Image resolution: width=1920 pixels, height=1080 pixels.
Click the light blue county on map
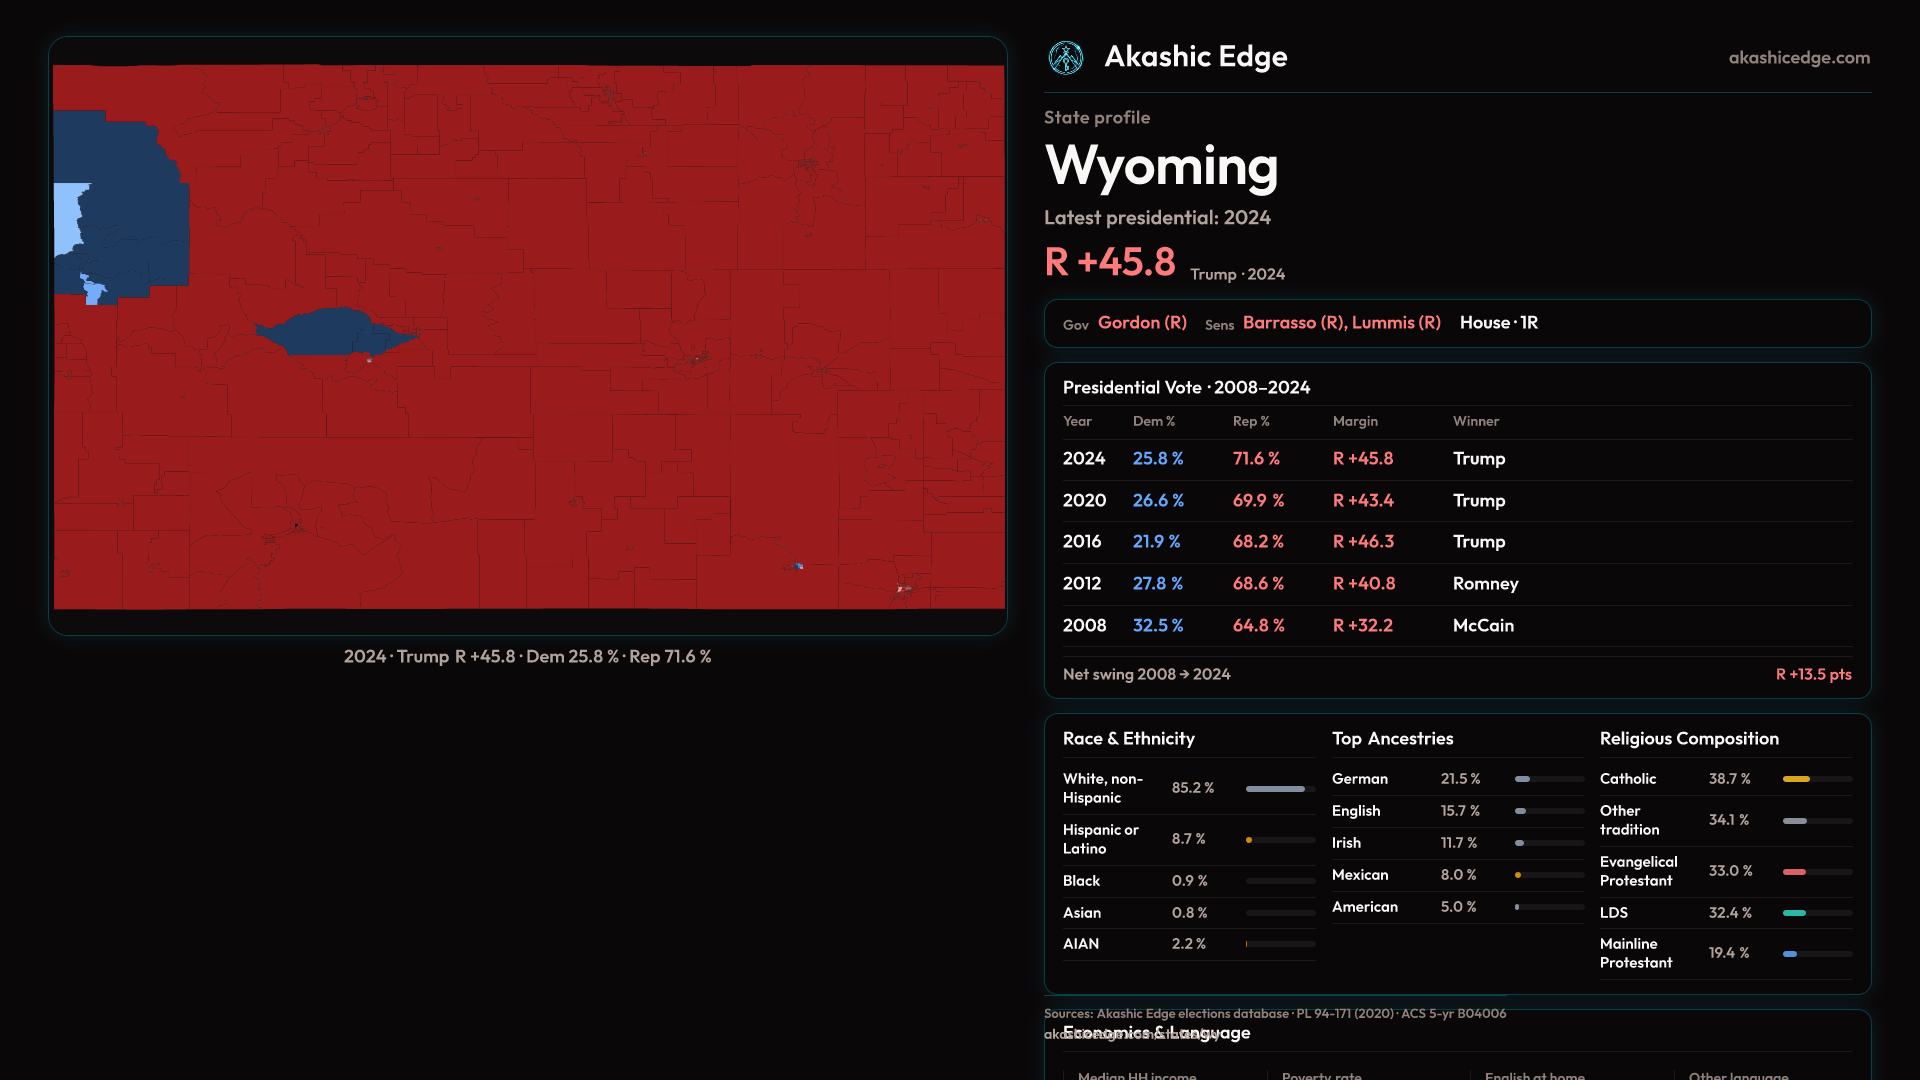click(67, 218)
